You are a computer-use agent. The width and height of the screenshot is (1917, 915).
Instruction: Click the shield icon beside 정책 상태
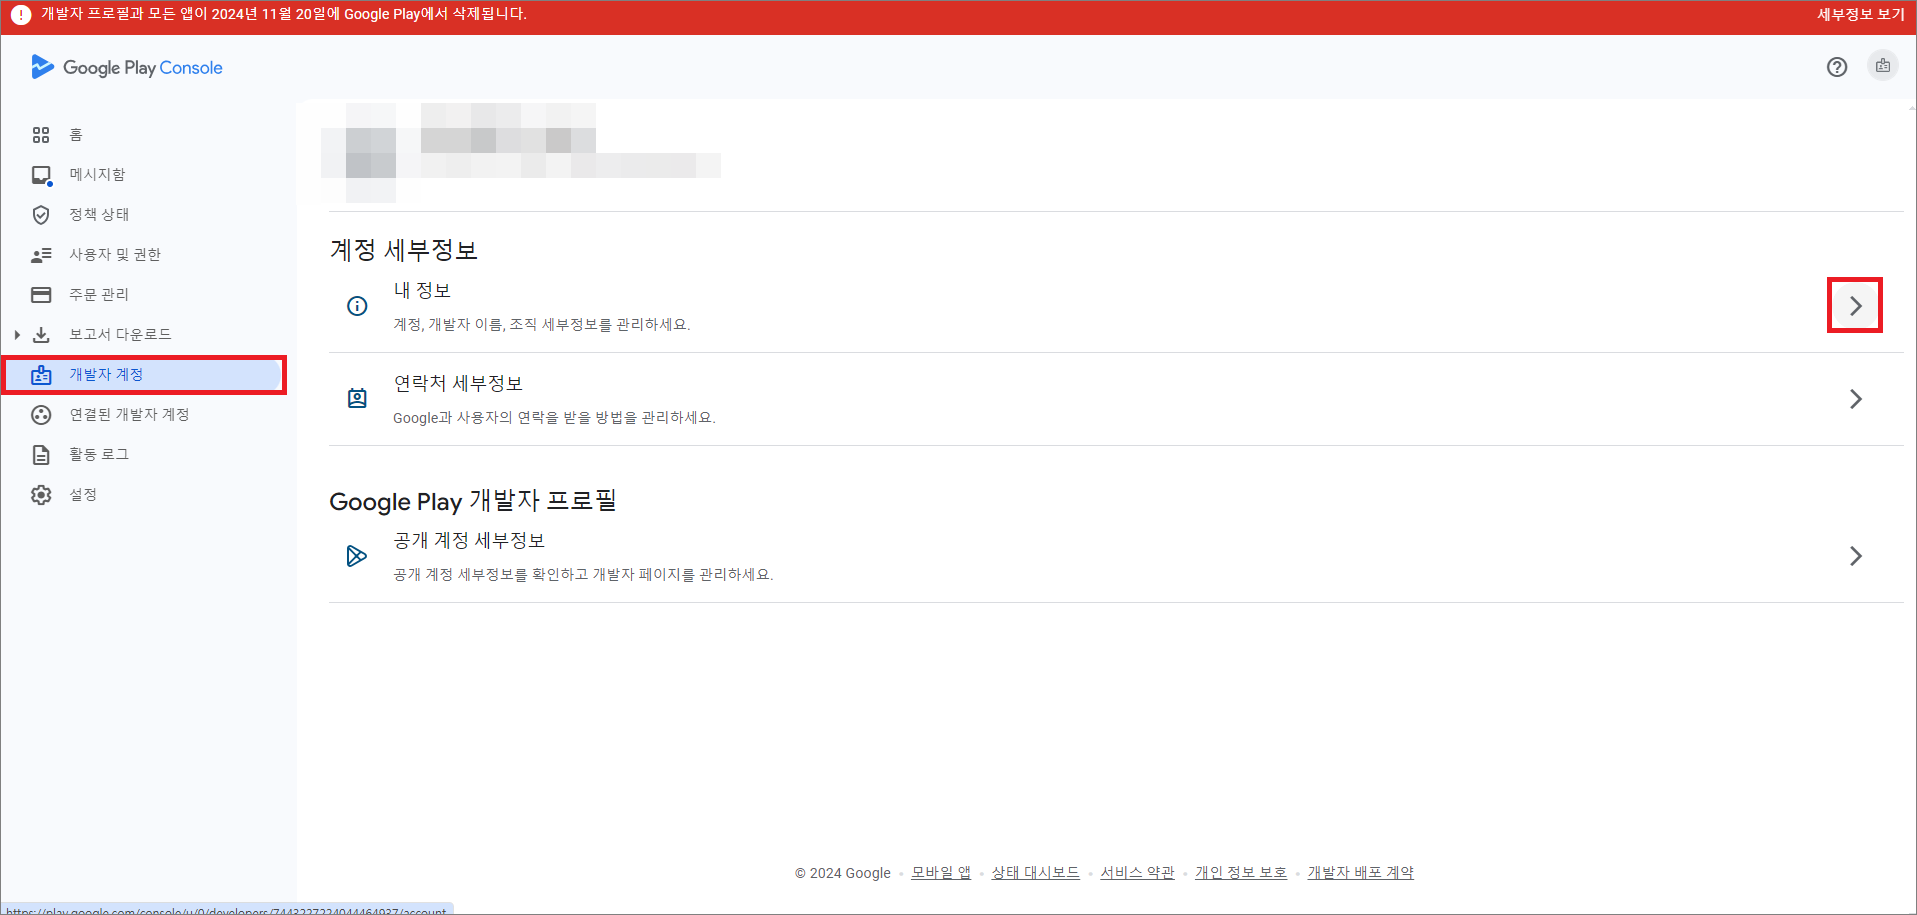(x=41, y=215)
